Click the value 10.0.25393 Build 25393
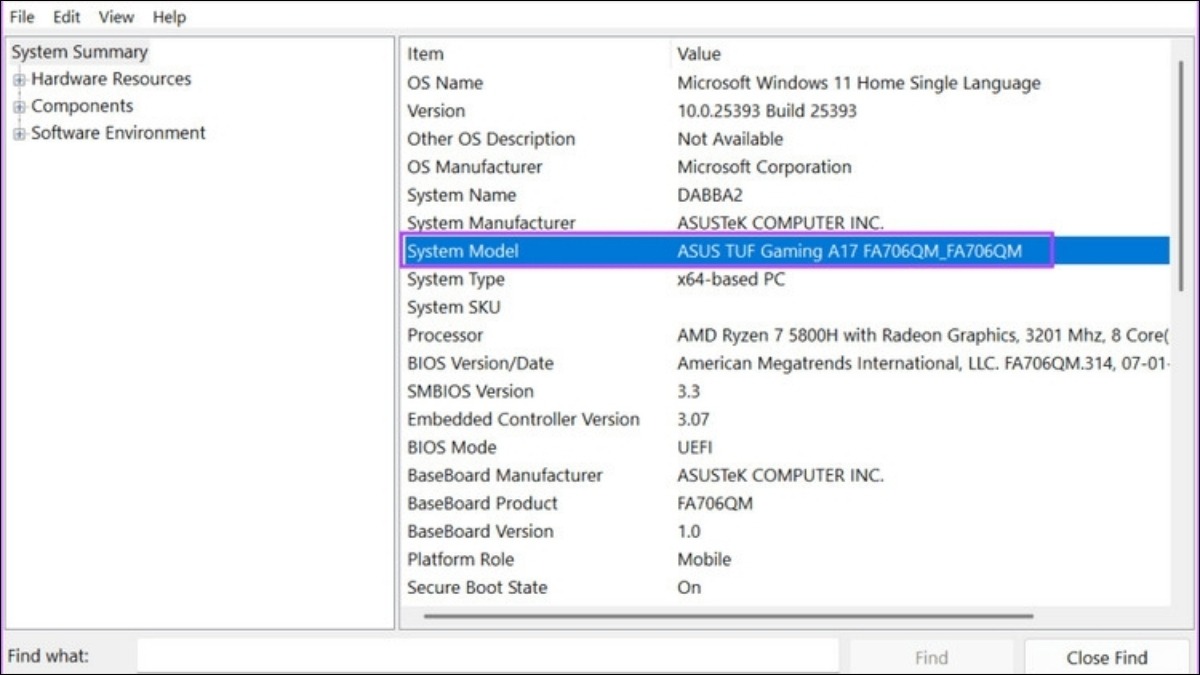1200x675 pixels. point(767,111)
